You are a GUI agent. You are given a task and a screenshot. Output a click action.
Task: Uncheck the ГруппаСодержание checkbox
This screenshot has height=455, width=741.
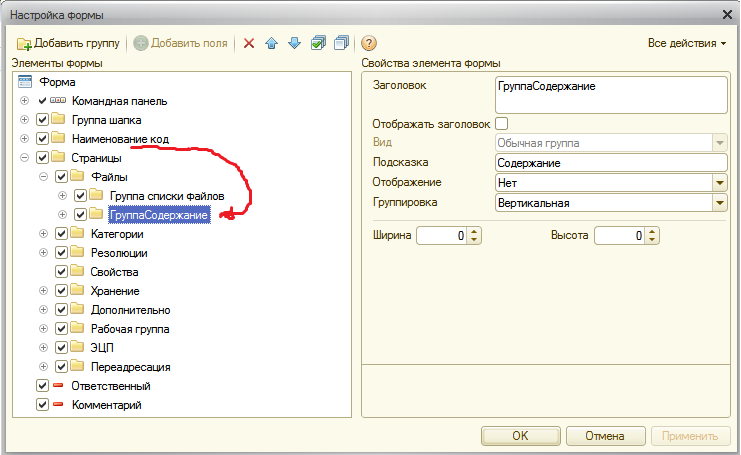[80, 215]
